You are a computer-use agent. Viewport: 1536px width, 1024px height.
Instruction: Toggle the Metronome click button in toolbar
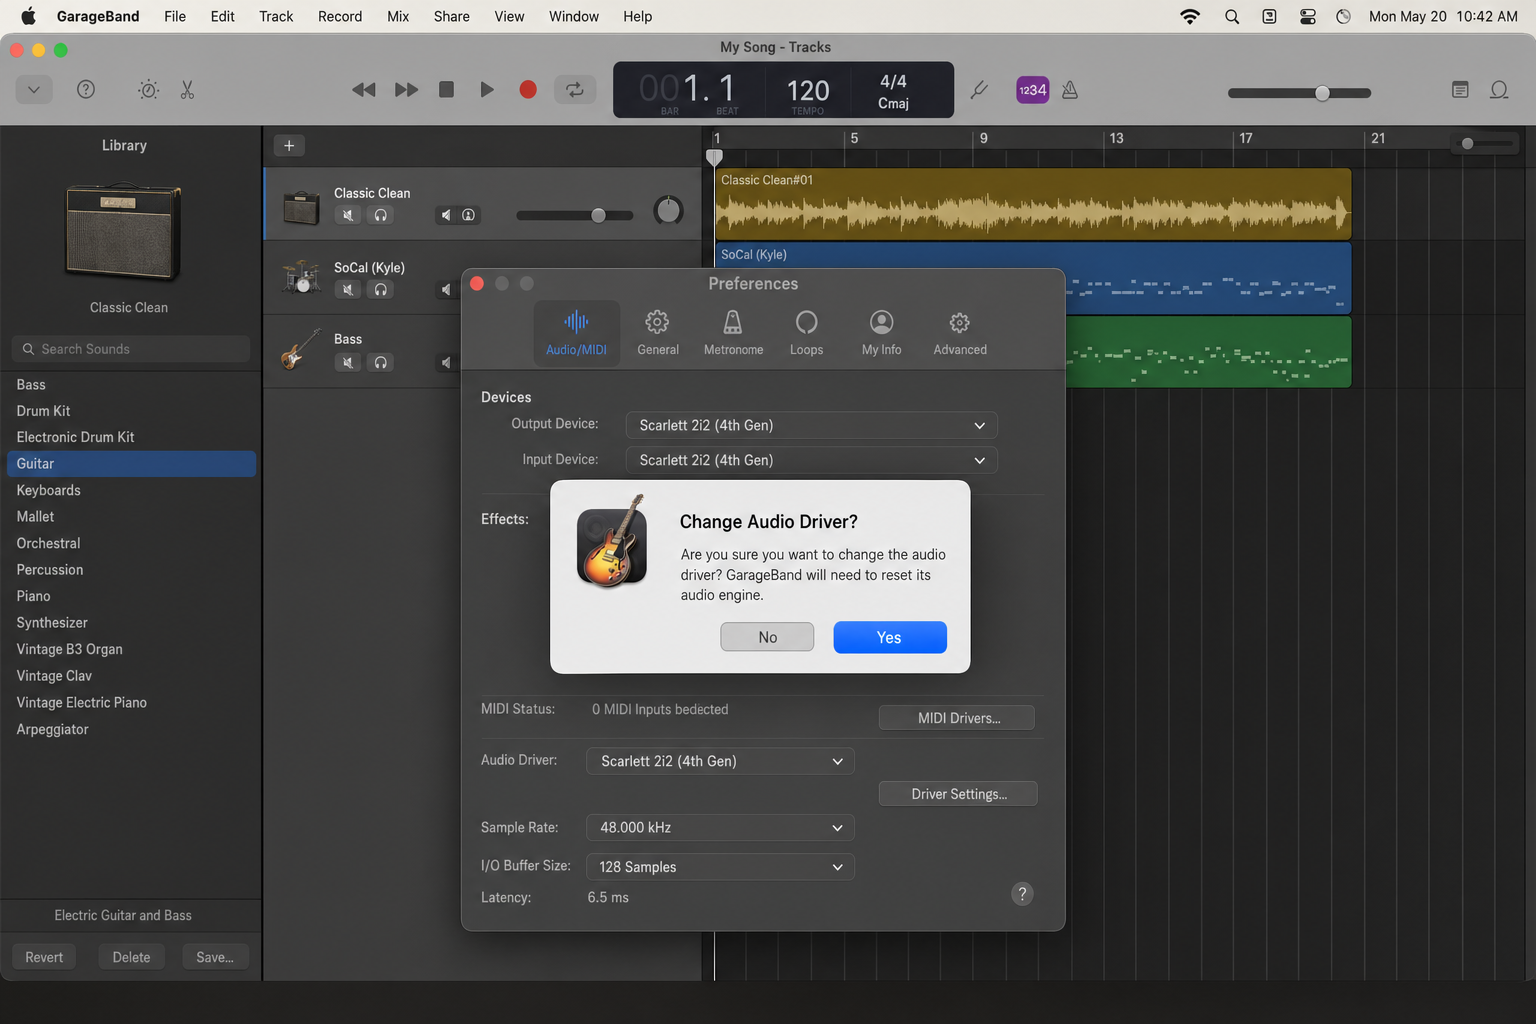pyautogui.click(x=1070, y=90)
